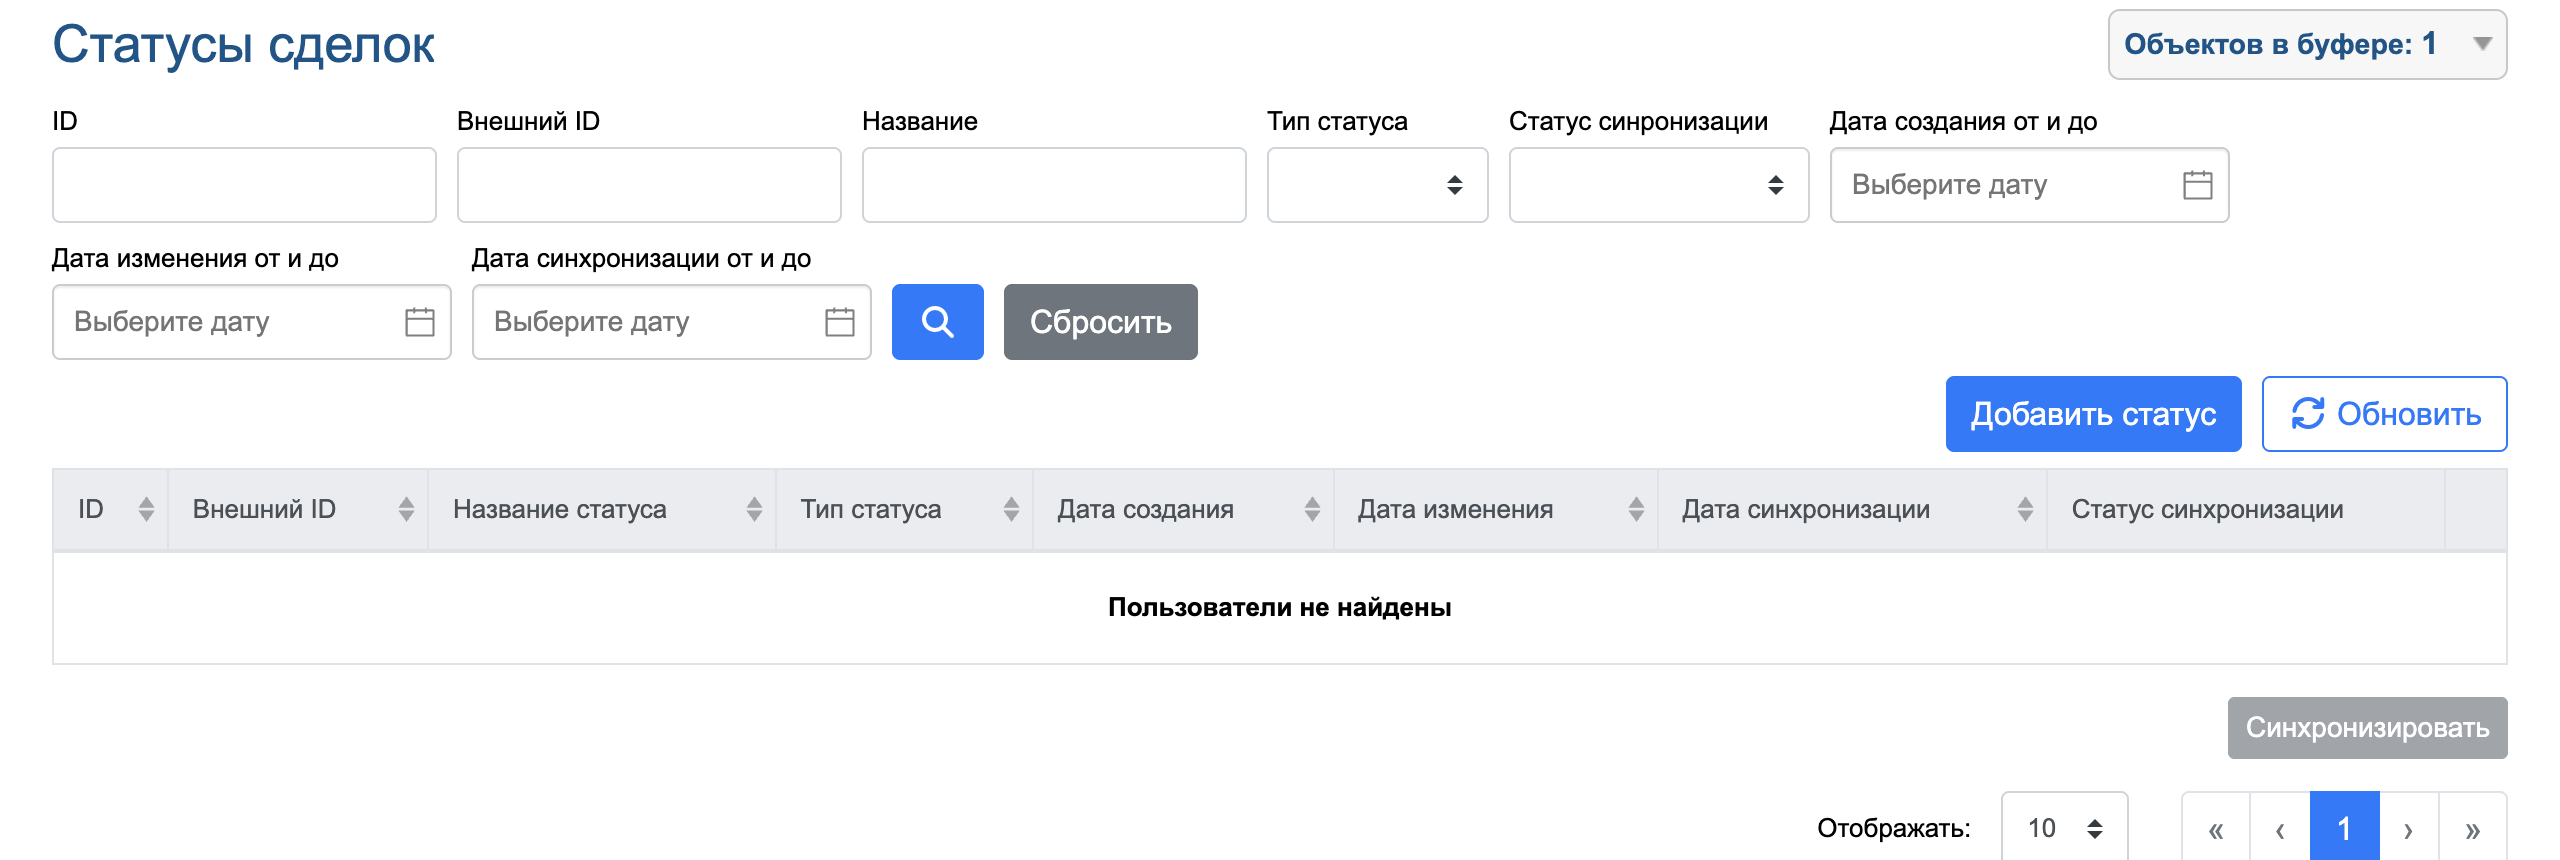The image size is (2560, 860).
Task: Go to last page with » button
Action: [2473, 828]
